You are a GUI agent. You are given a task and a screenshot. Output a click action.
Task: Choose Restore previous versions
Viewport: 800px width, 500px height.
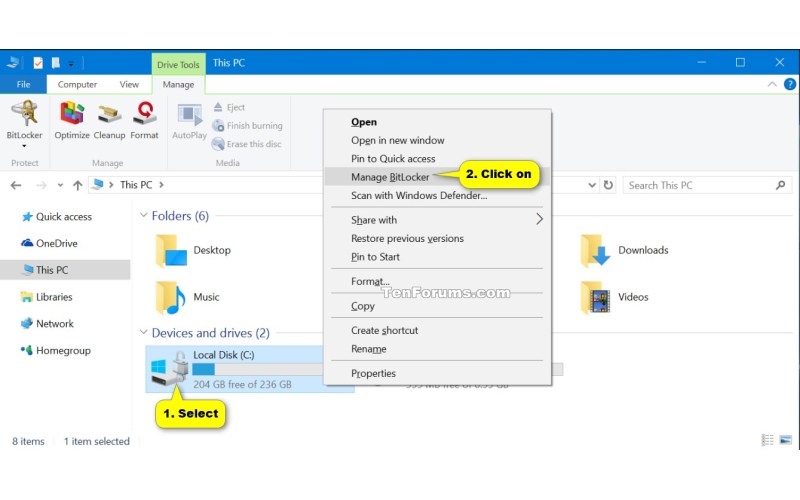click(437, 238)
